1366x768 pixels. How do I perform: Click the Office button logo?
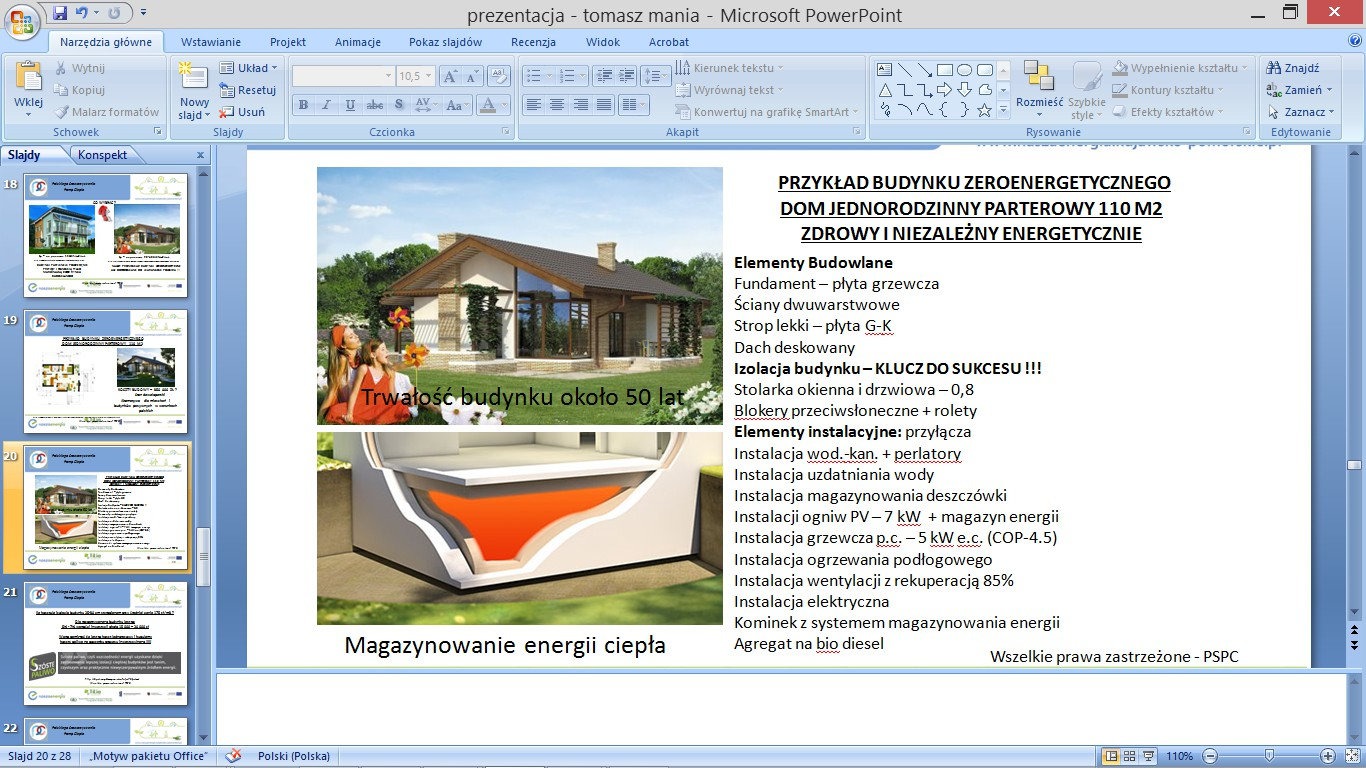24,21
